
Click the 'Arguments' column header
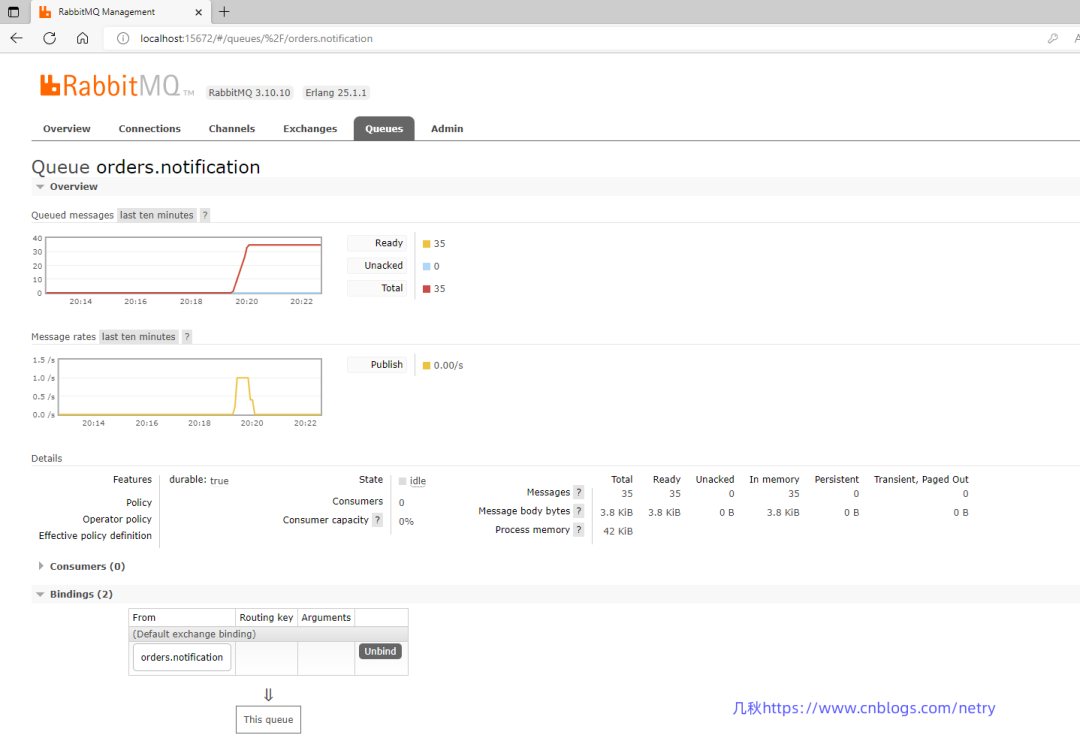[326, 618]
